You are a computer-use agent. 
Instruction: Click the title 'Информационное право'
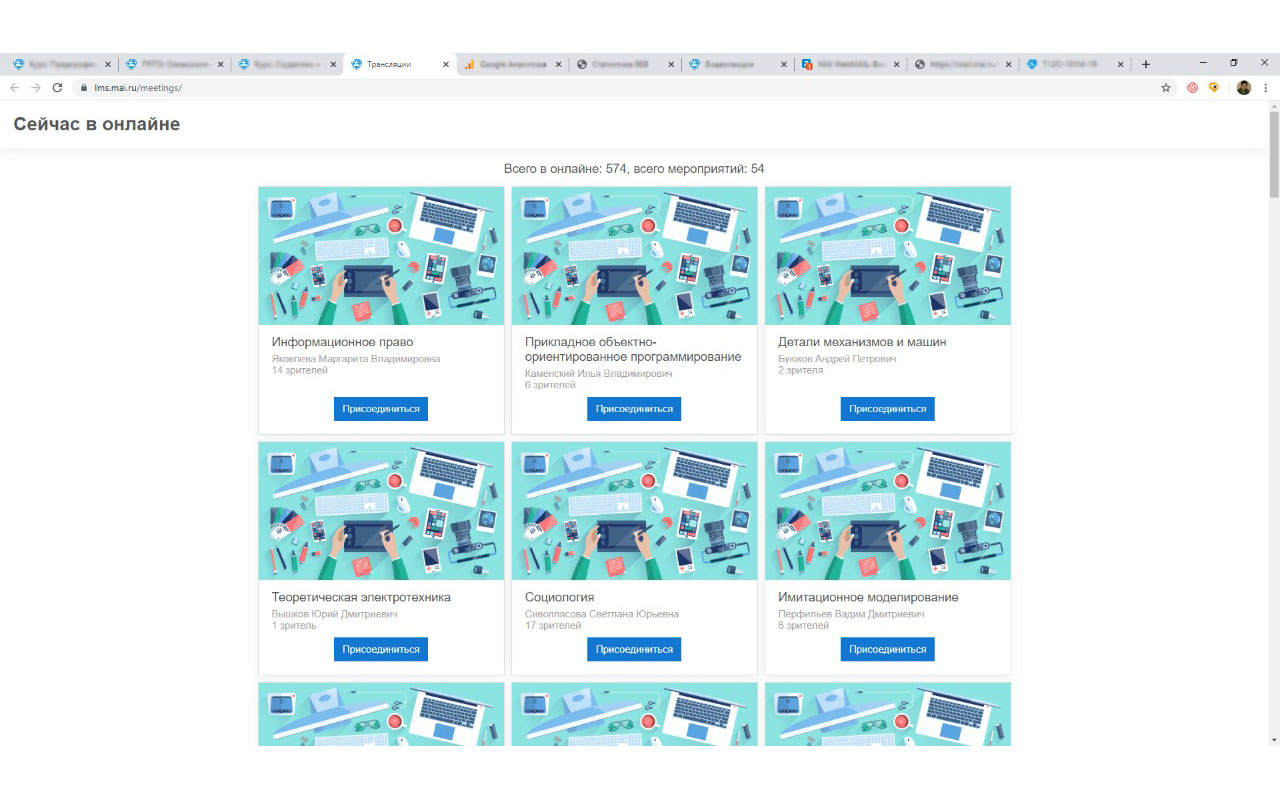click(x=342, y=342)
